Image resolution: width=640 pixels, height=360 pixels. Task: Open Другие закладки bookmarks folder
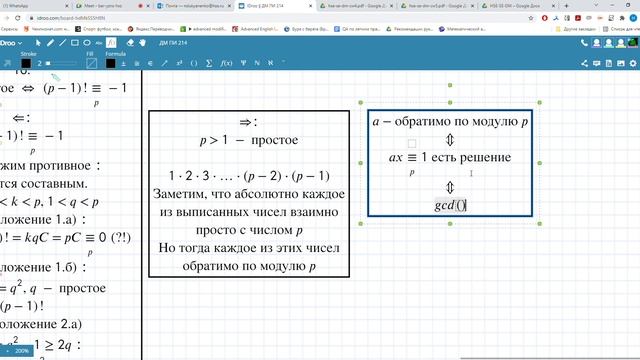tap(576, 29)
